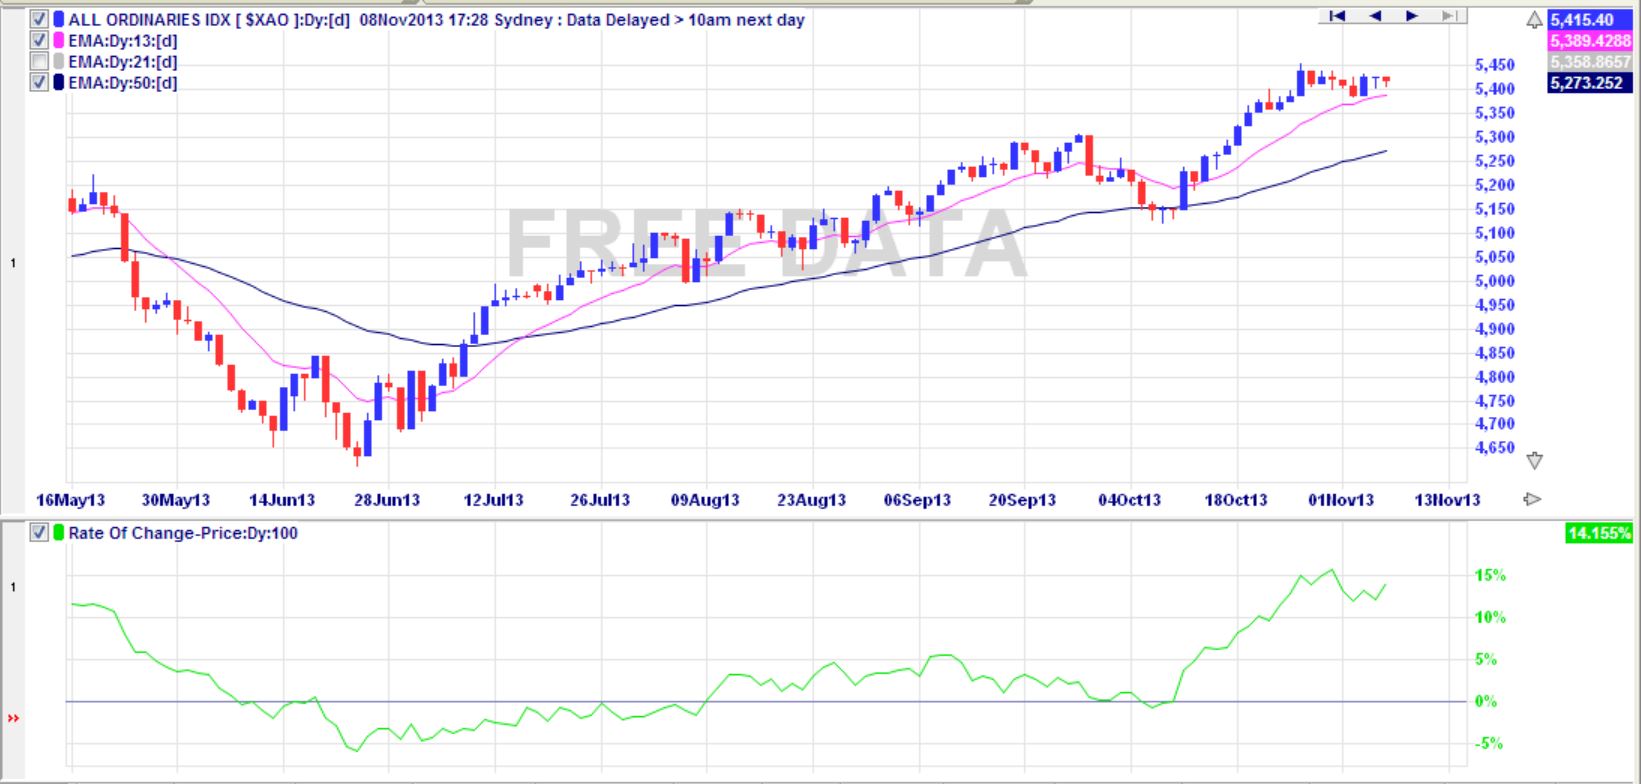
Task: Open the green Rate Of Change swatch
Action: coord(59,533)
